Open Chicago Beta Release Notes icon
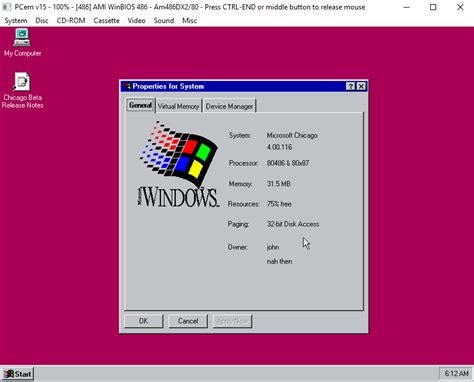The height and width of the screenshot is (382, 474). 22,91
